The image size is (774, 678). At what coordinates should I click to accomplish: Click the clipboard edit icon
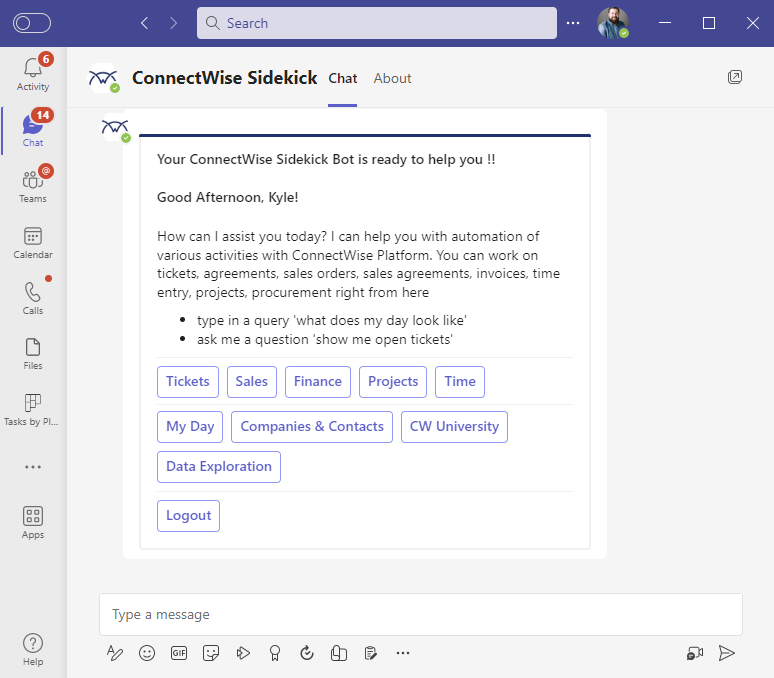371,653
